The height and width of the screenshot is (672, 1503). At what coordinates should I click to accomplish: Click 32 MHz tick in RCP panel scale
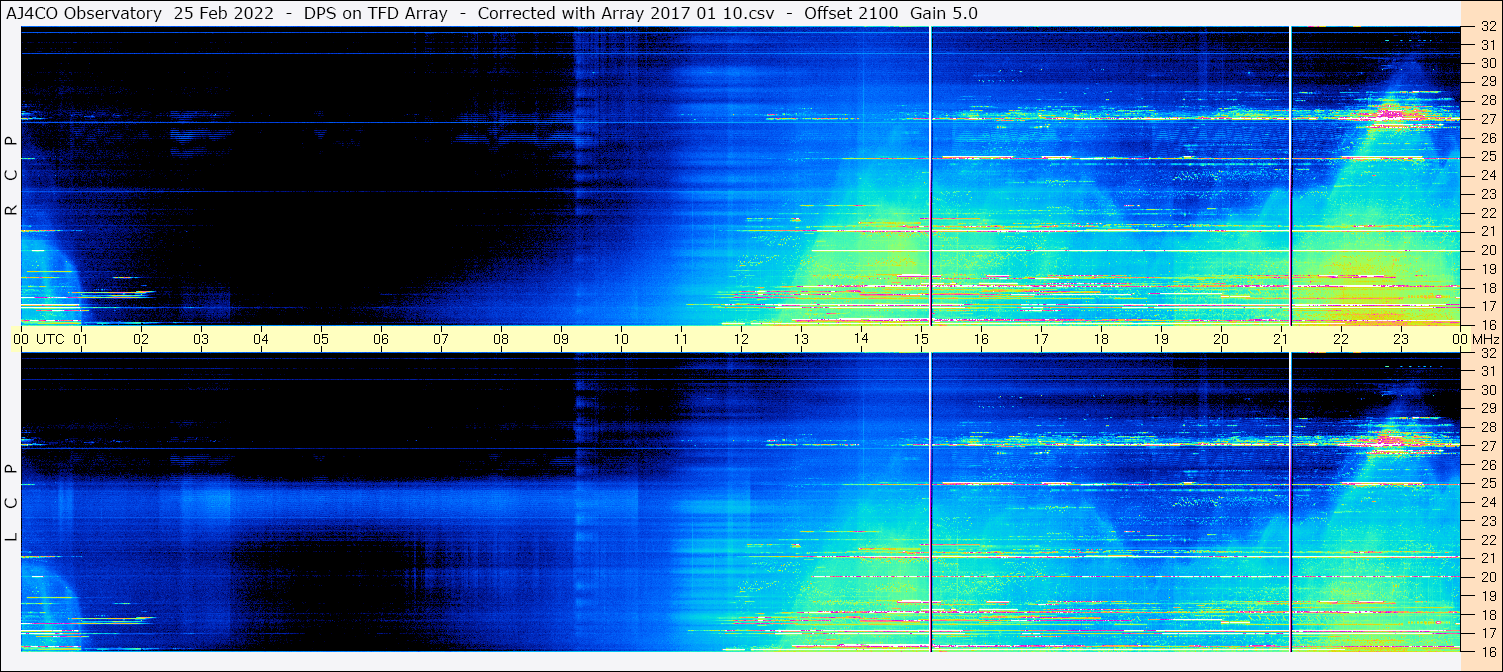(1487, 27)
